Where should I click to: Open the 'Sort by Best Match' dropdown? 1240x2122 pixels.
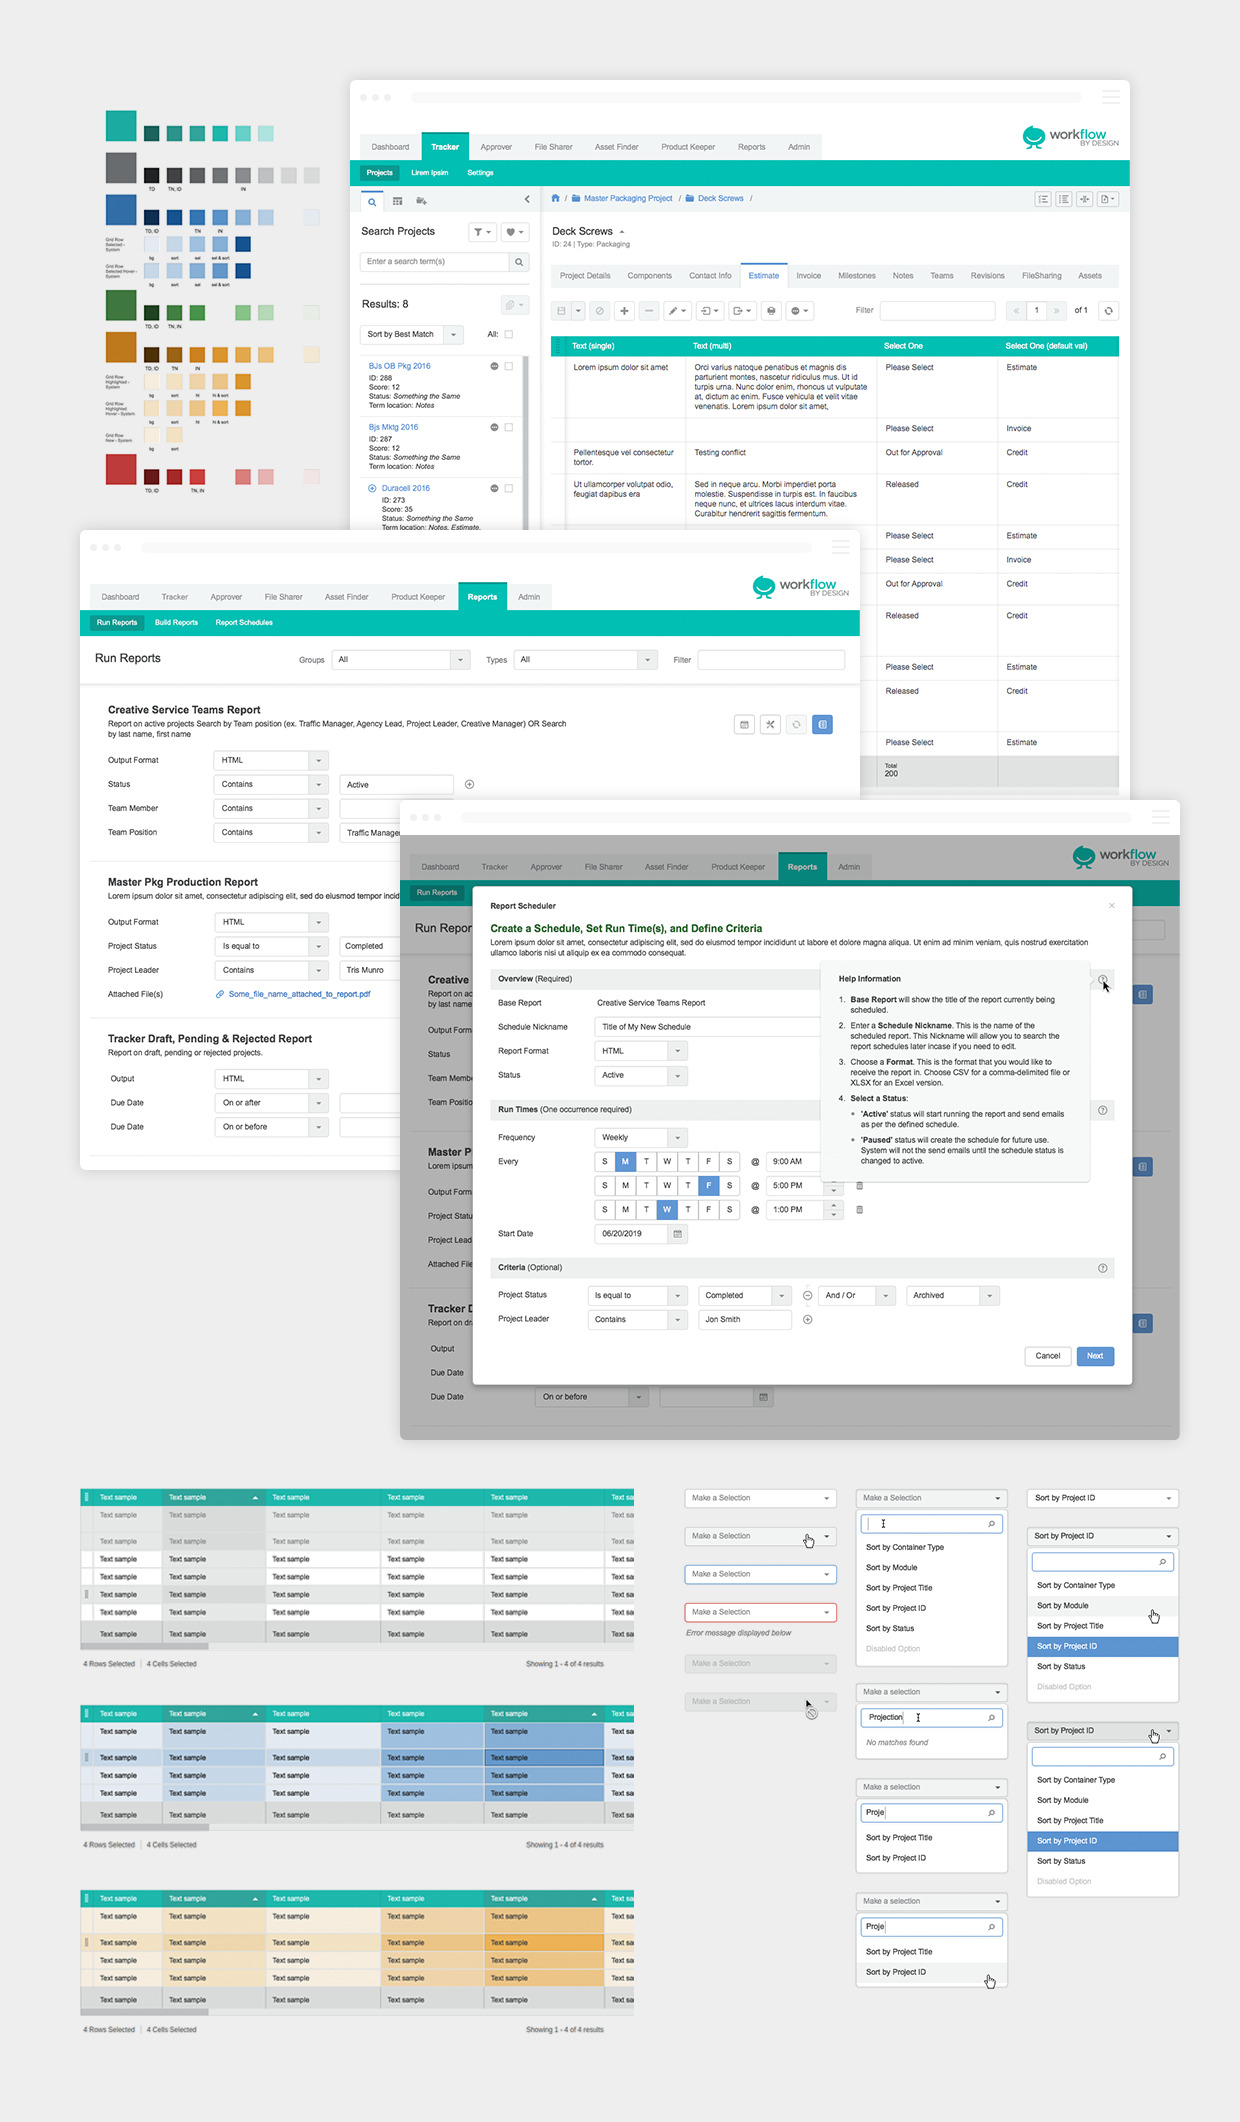(x=411, y=335)
